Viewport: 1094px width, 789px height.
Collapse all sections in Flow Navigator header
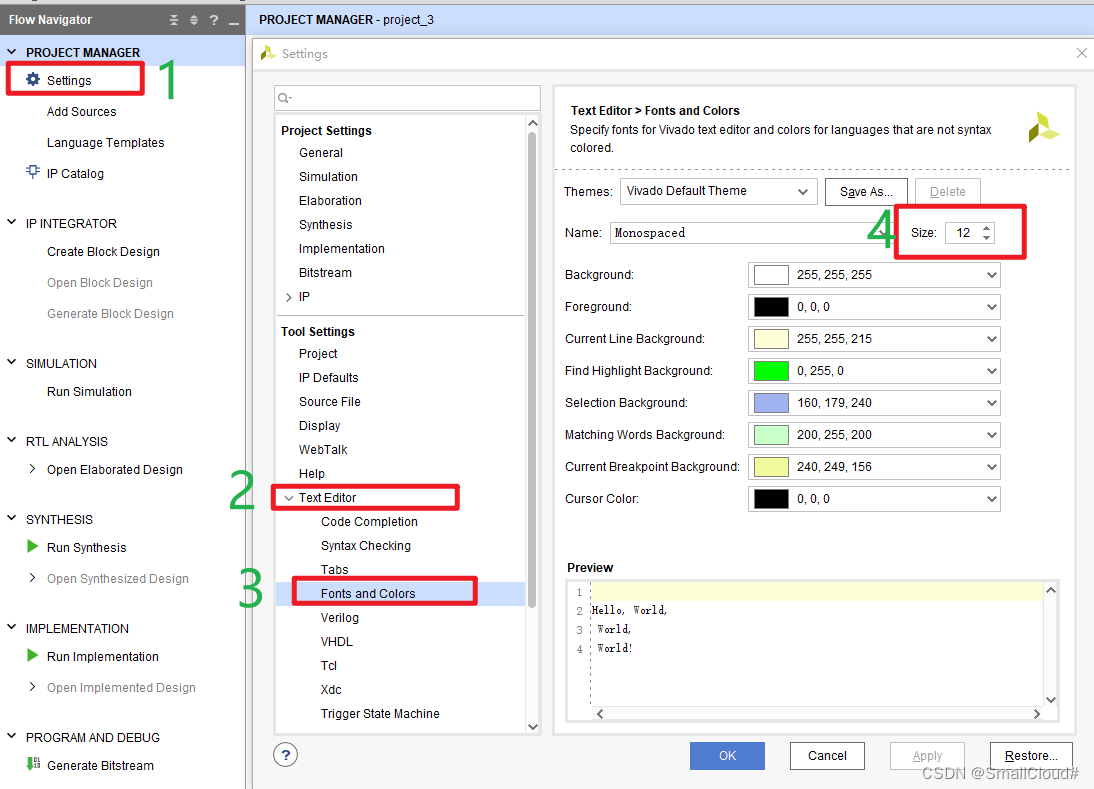point(174,20)
